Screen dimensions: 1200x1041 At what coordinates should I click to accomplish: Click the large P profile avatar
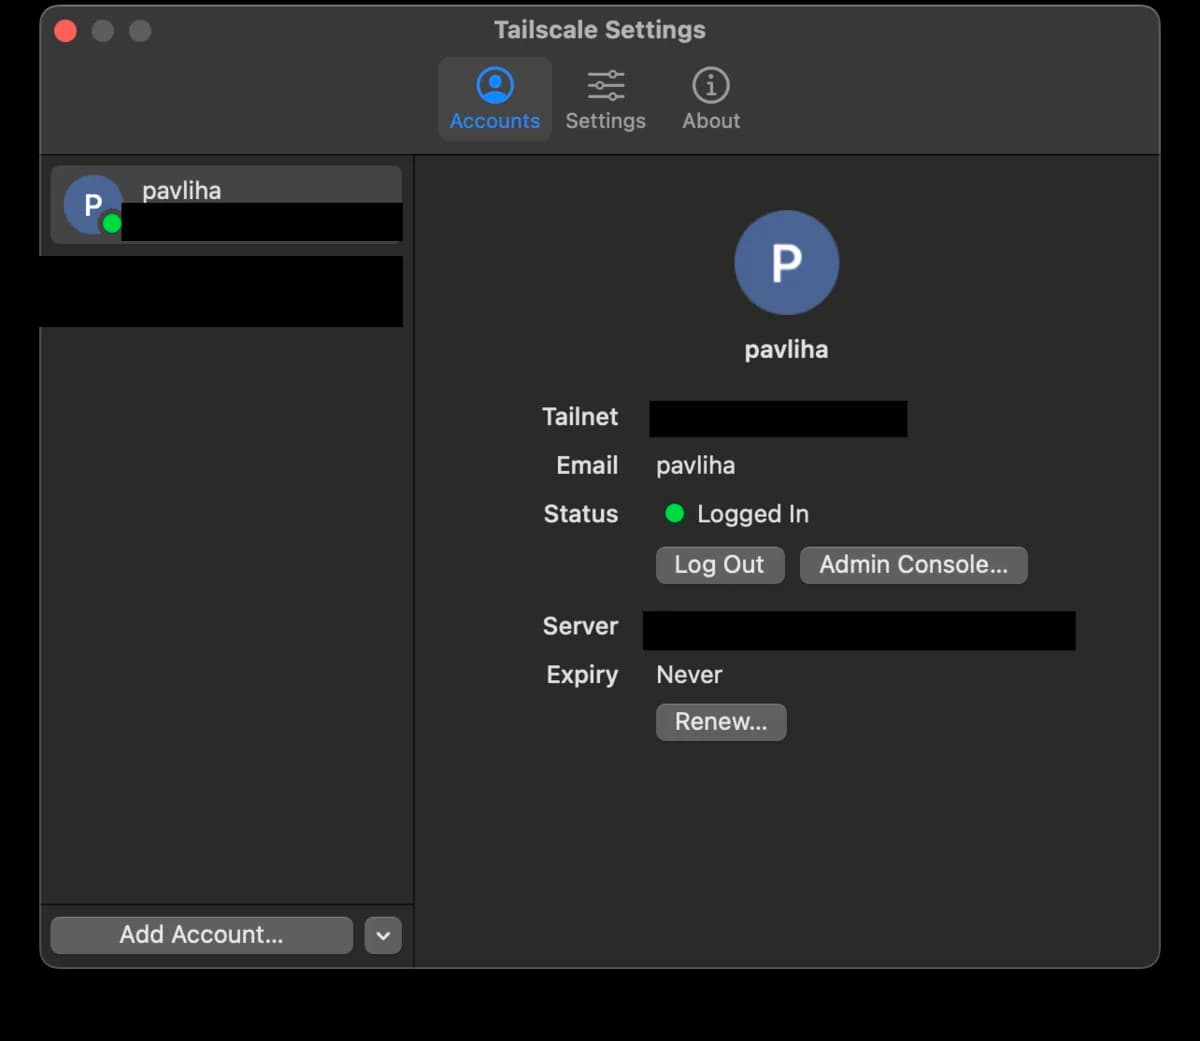[x=786, y=262]
